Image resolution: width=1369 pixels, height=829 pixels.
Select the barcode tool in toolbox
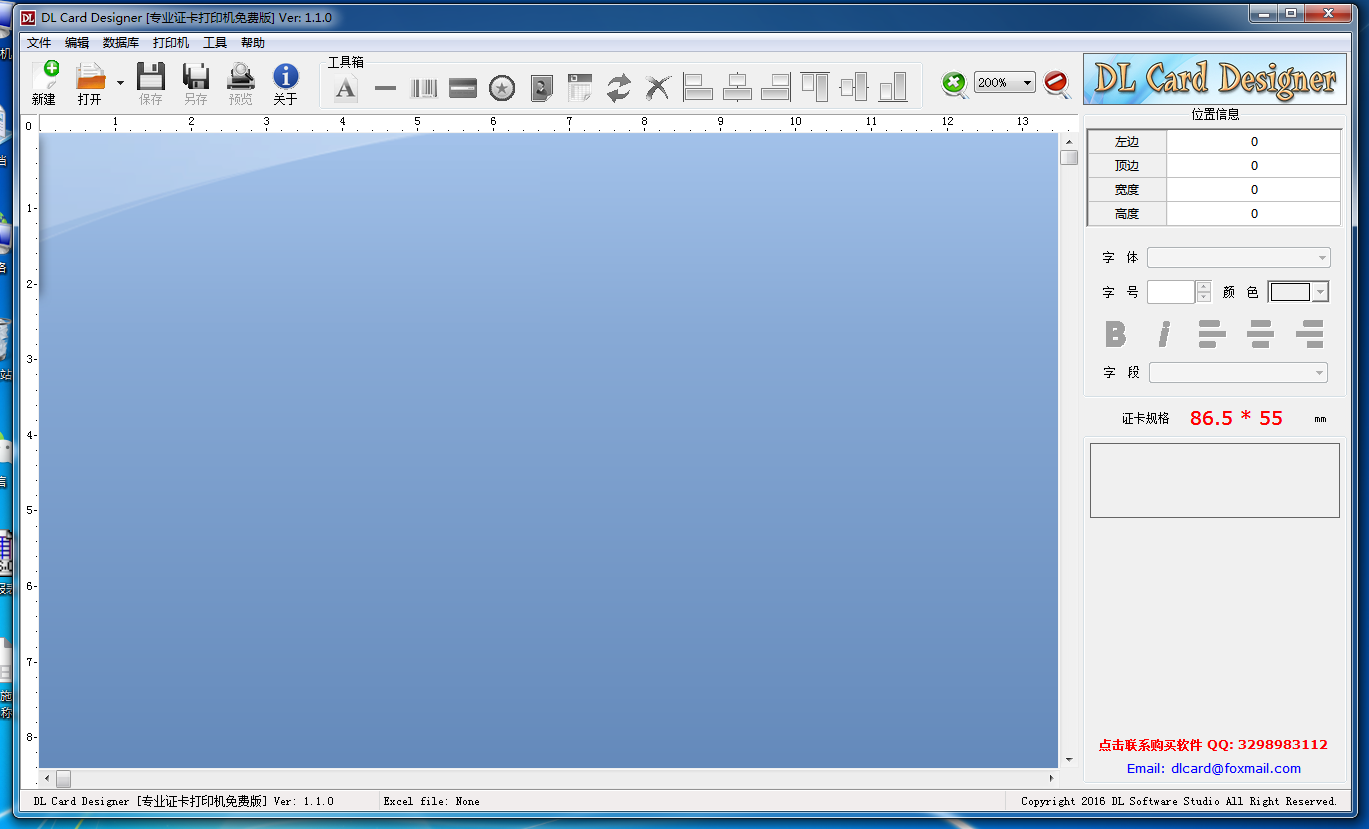(424, 88)
